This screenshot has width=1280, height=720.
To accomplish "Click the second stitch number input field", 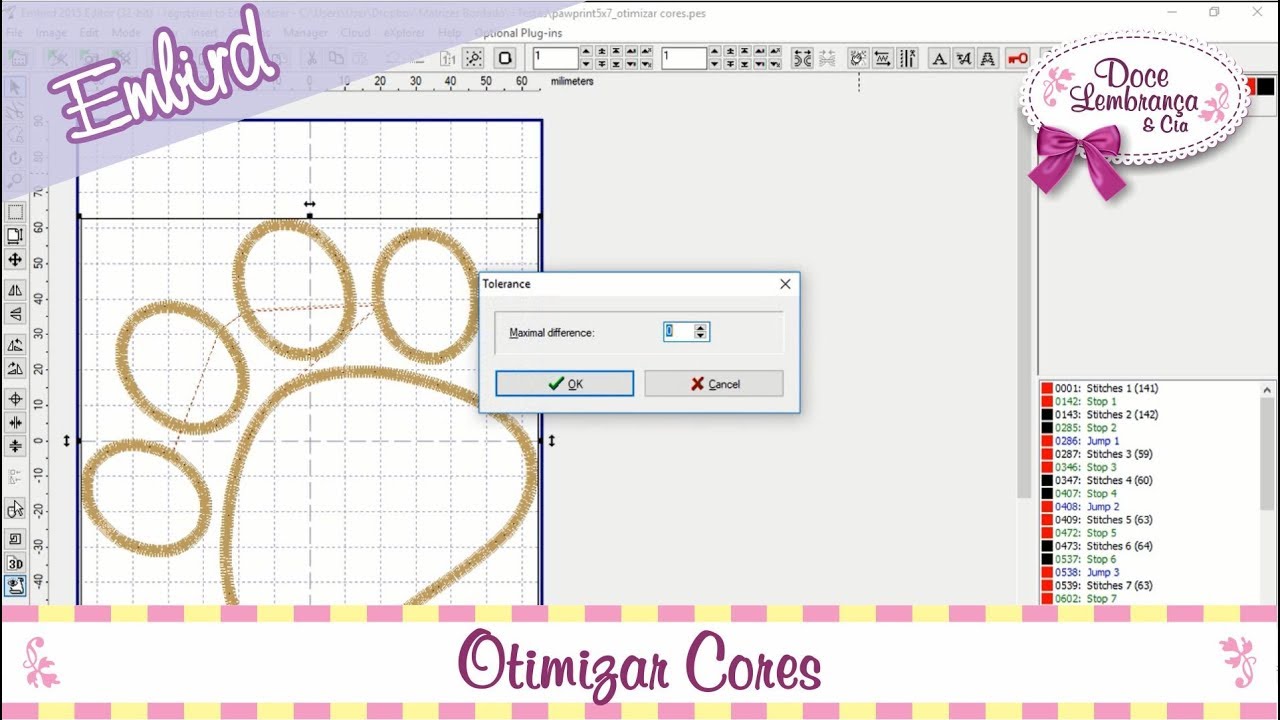I will tap(684, 58).
